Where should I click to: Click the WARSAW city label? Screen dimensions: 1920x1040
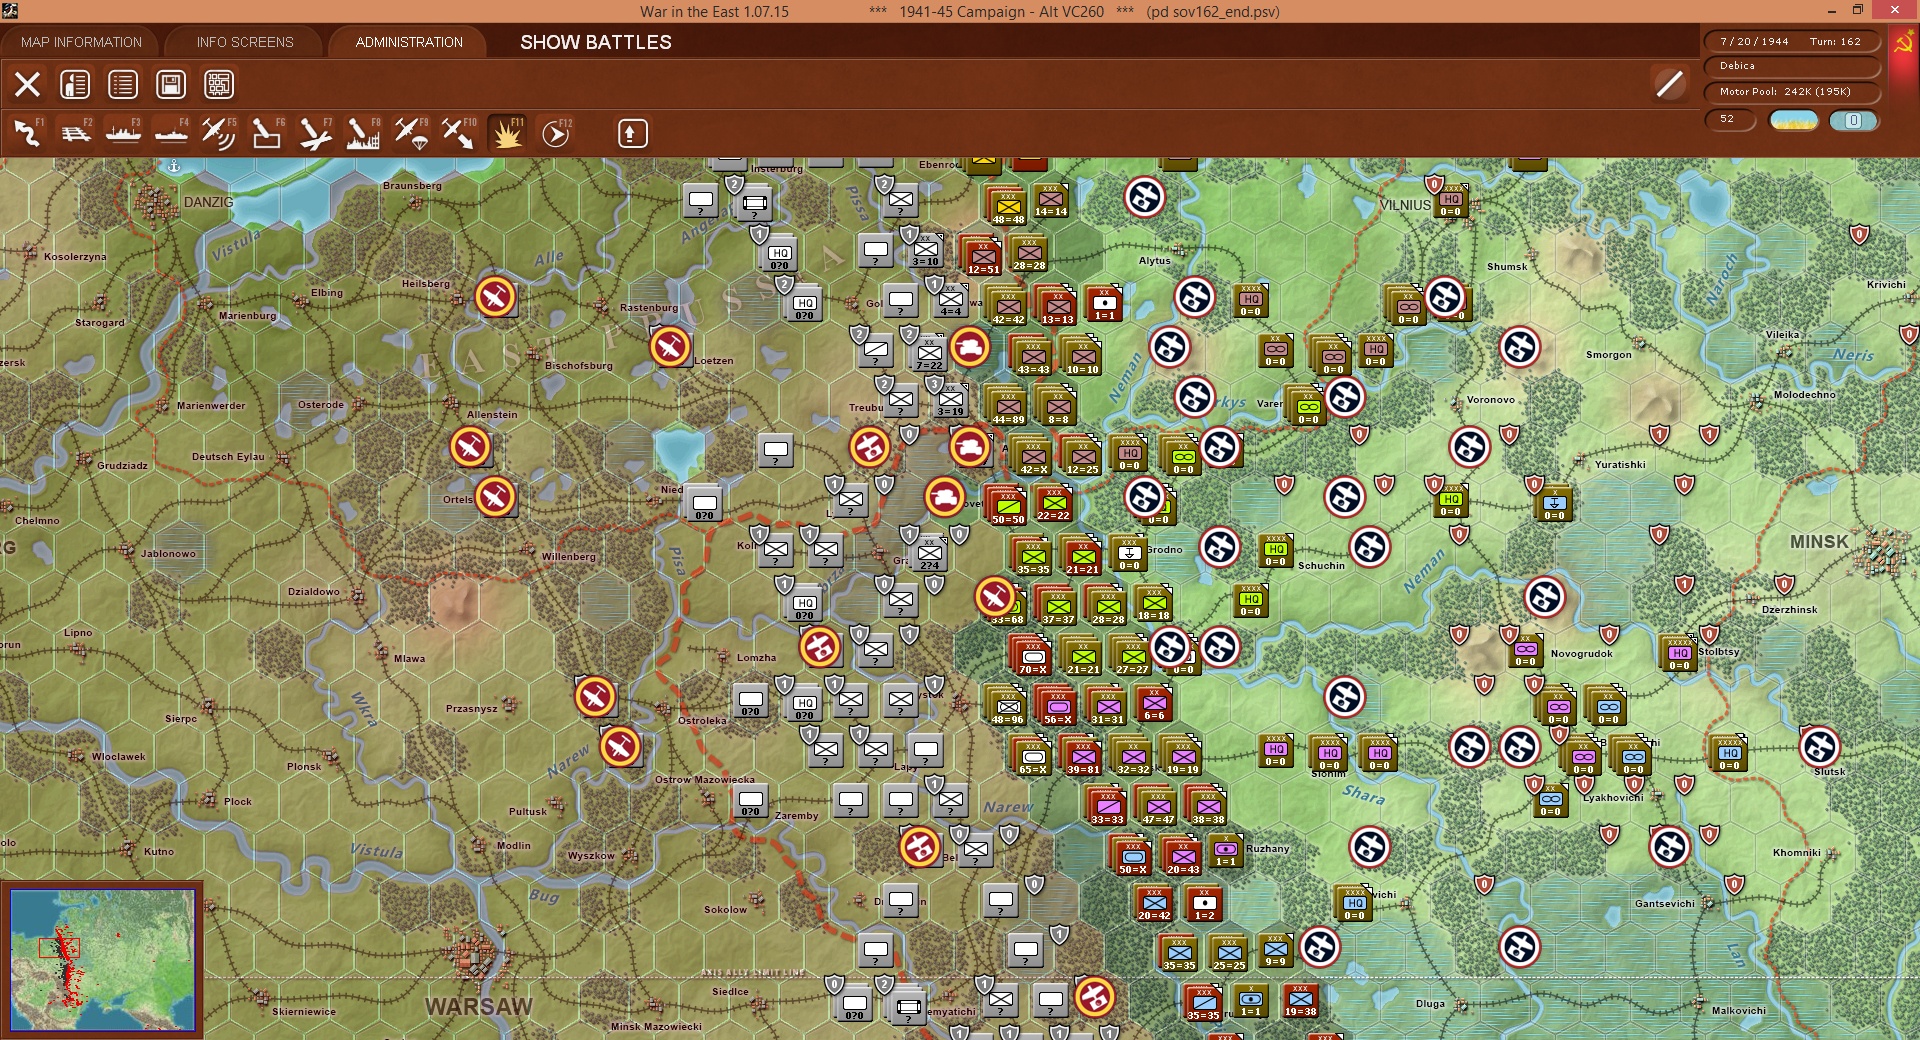[479, 1006]
